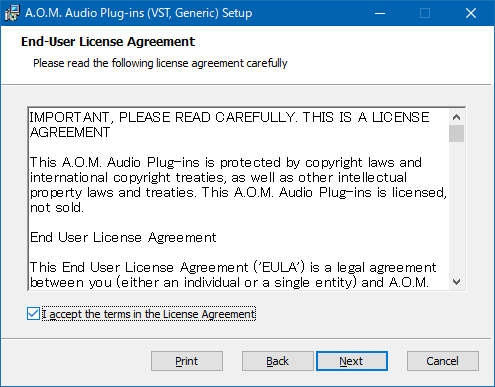This screenshot has height=387, width=495.
Task: Click the license scrollbar up arrow
Action: point(456,117)
